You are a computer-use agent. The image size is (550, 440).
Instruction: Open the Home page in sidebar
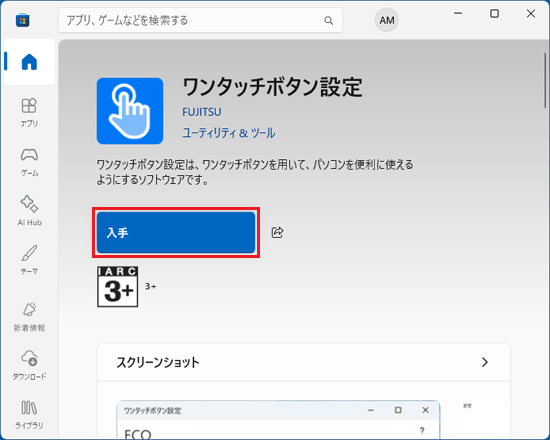(x=29, y=62)
